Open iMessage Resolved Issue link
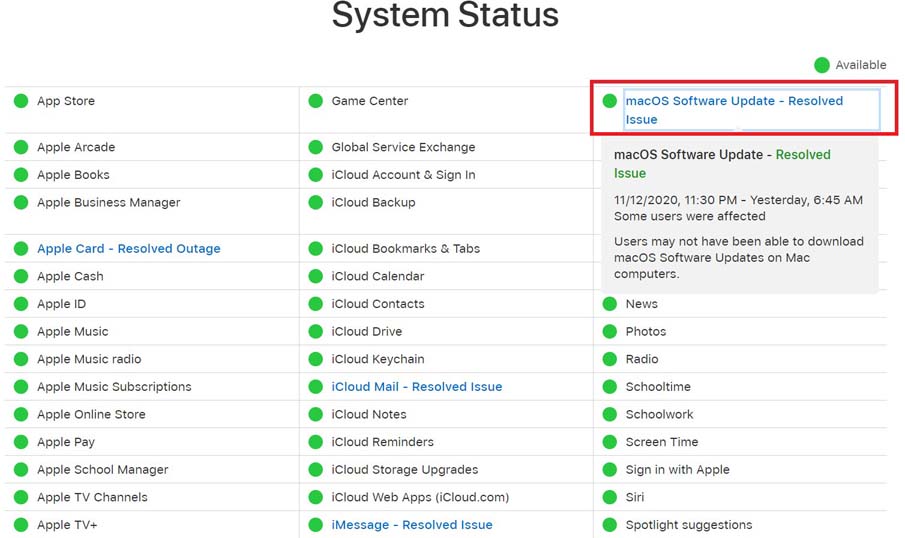905x538 pixels. click(x=412, y=525)
